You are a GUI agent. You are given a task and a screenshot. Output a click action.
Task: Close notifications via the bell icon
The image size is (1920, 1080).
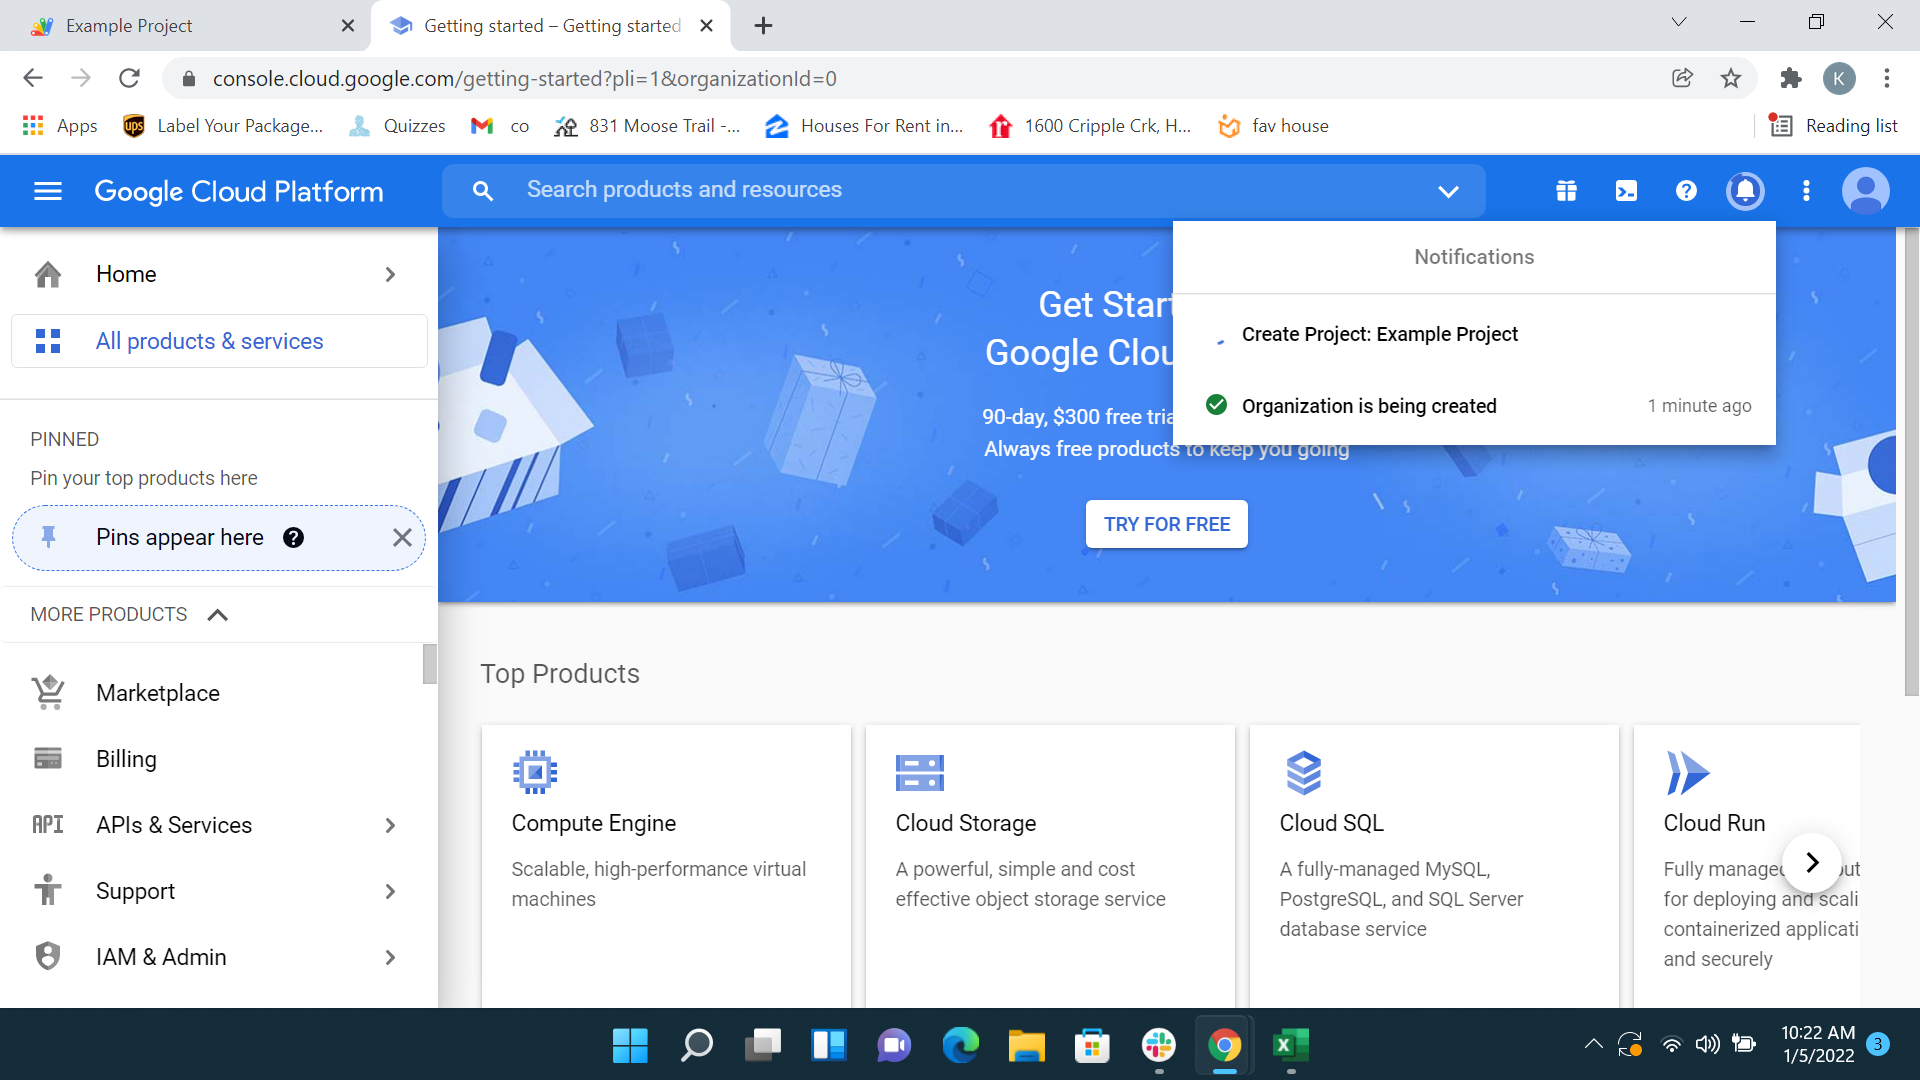(1745, 191)
